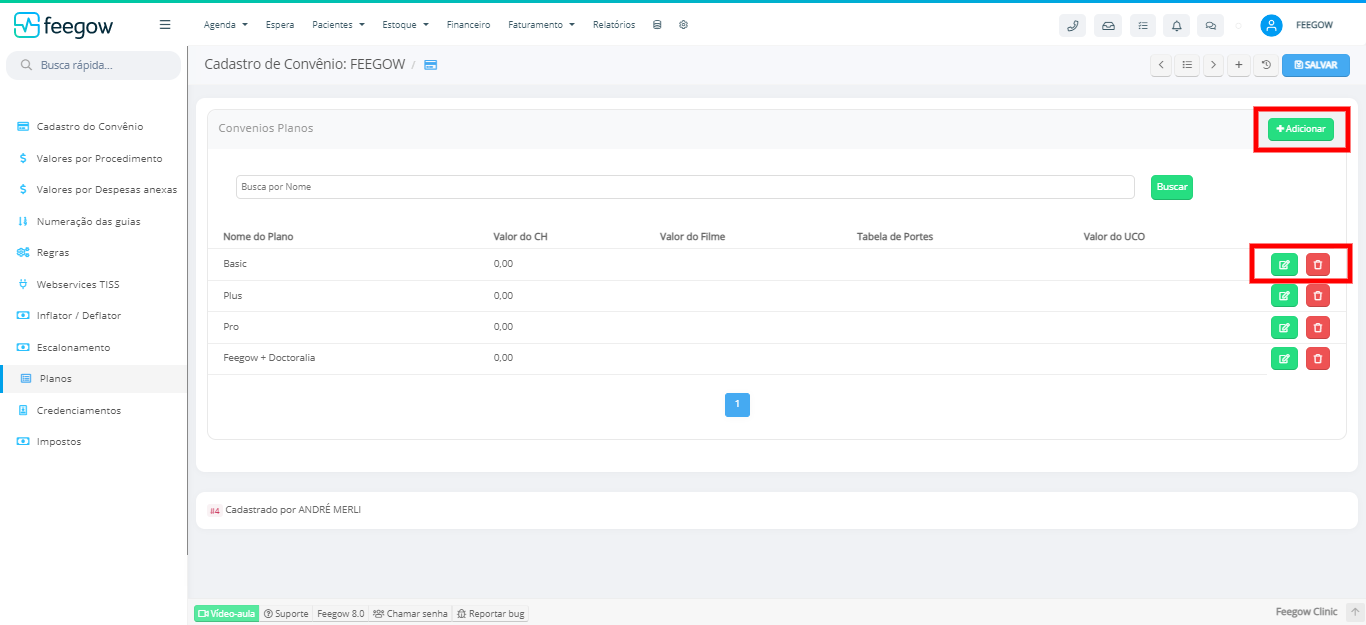Open the Suporte footer link
1366x625 pixels.
pyautogui.click(x=286, y=614)
